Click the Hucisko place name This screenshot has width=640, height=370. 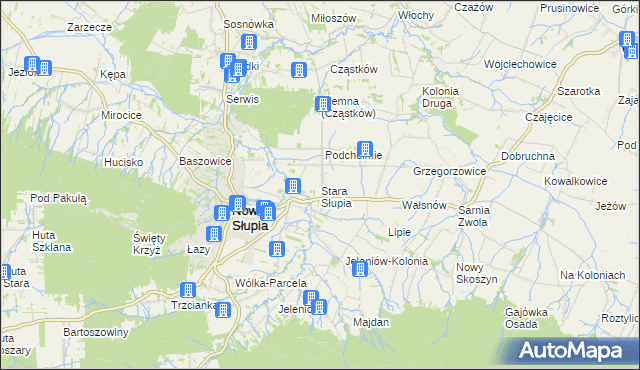point(123,162)
